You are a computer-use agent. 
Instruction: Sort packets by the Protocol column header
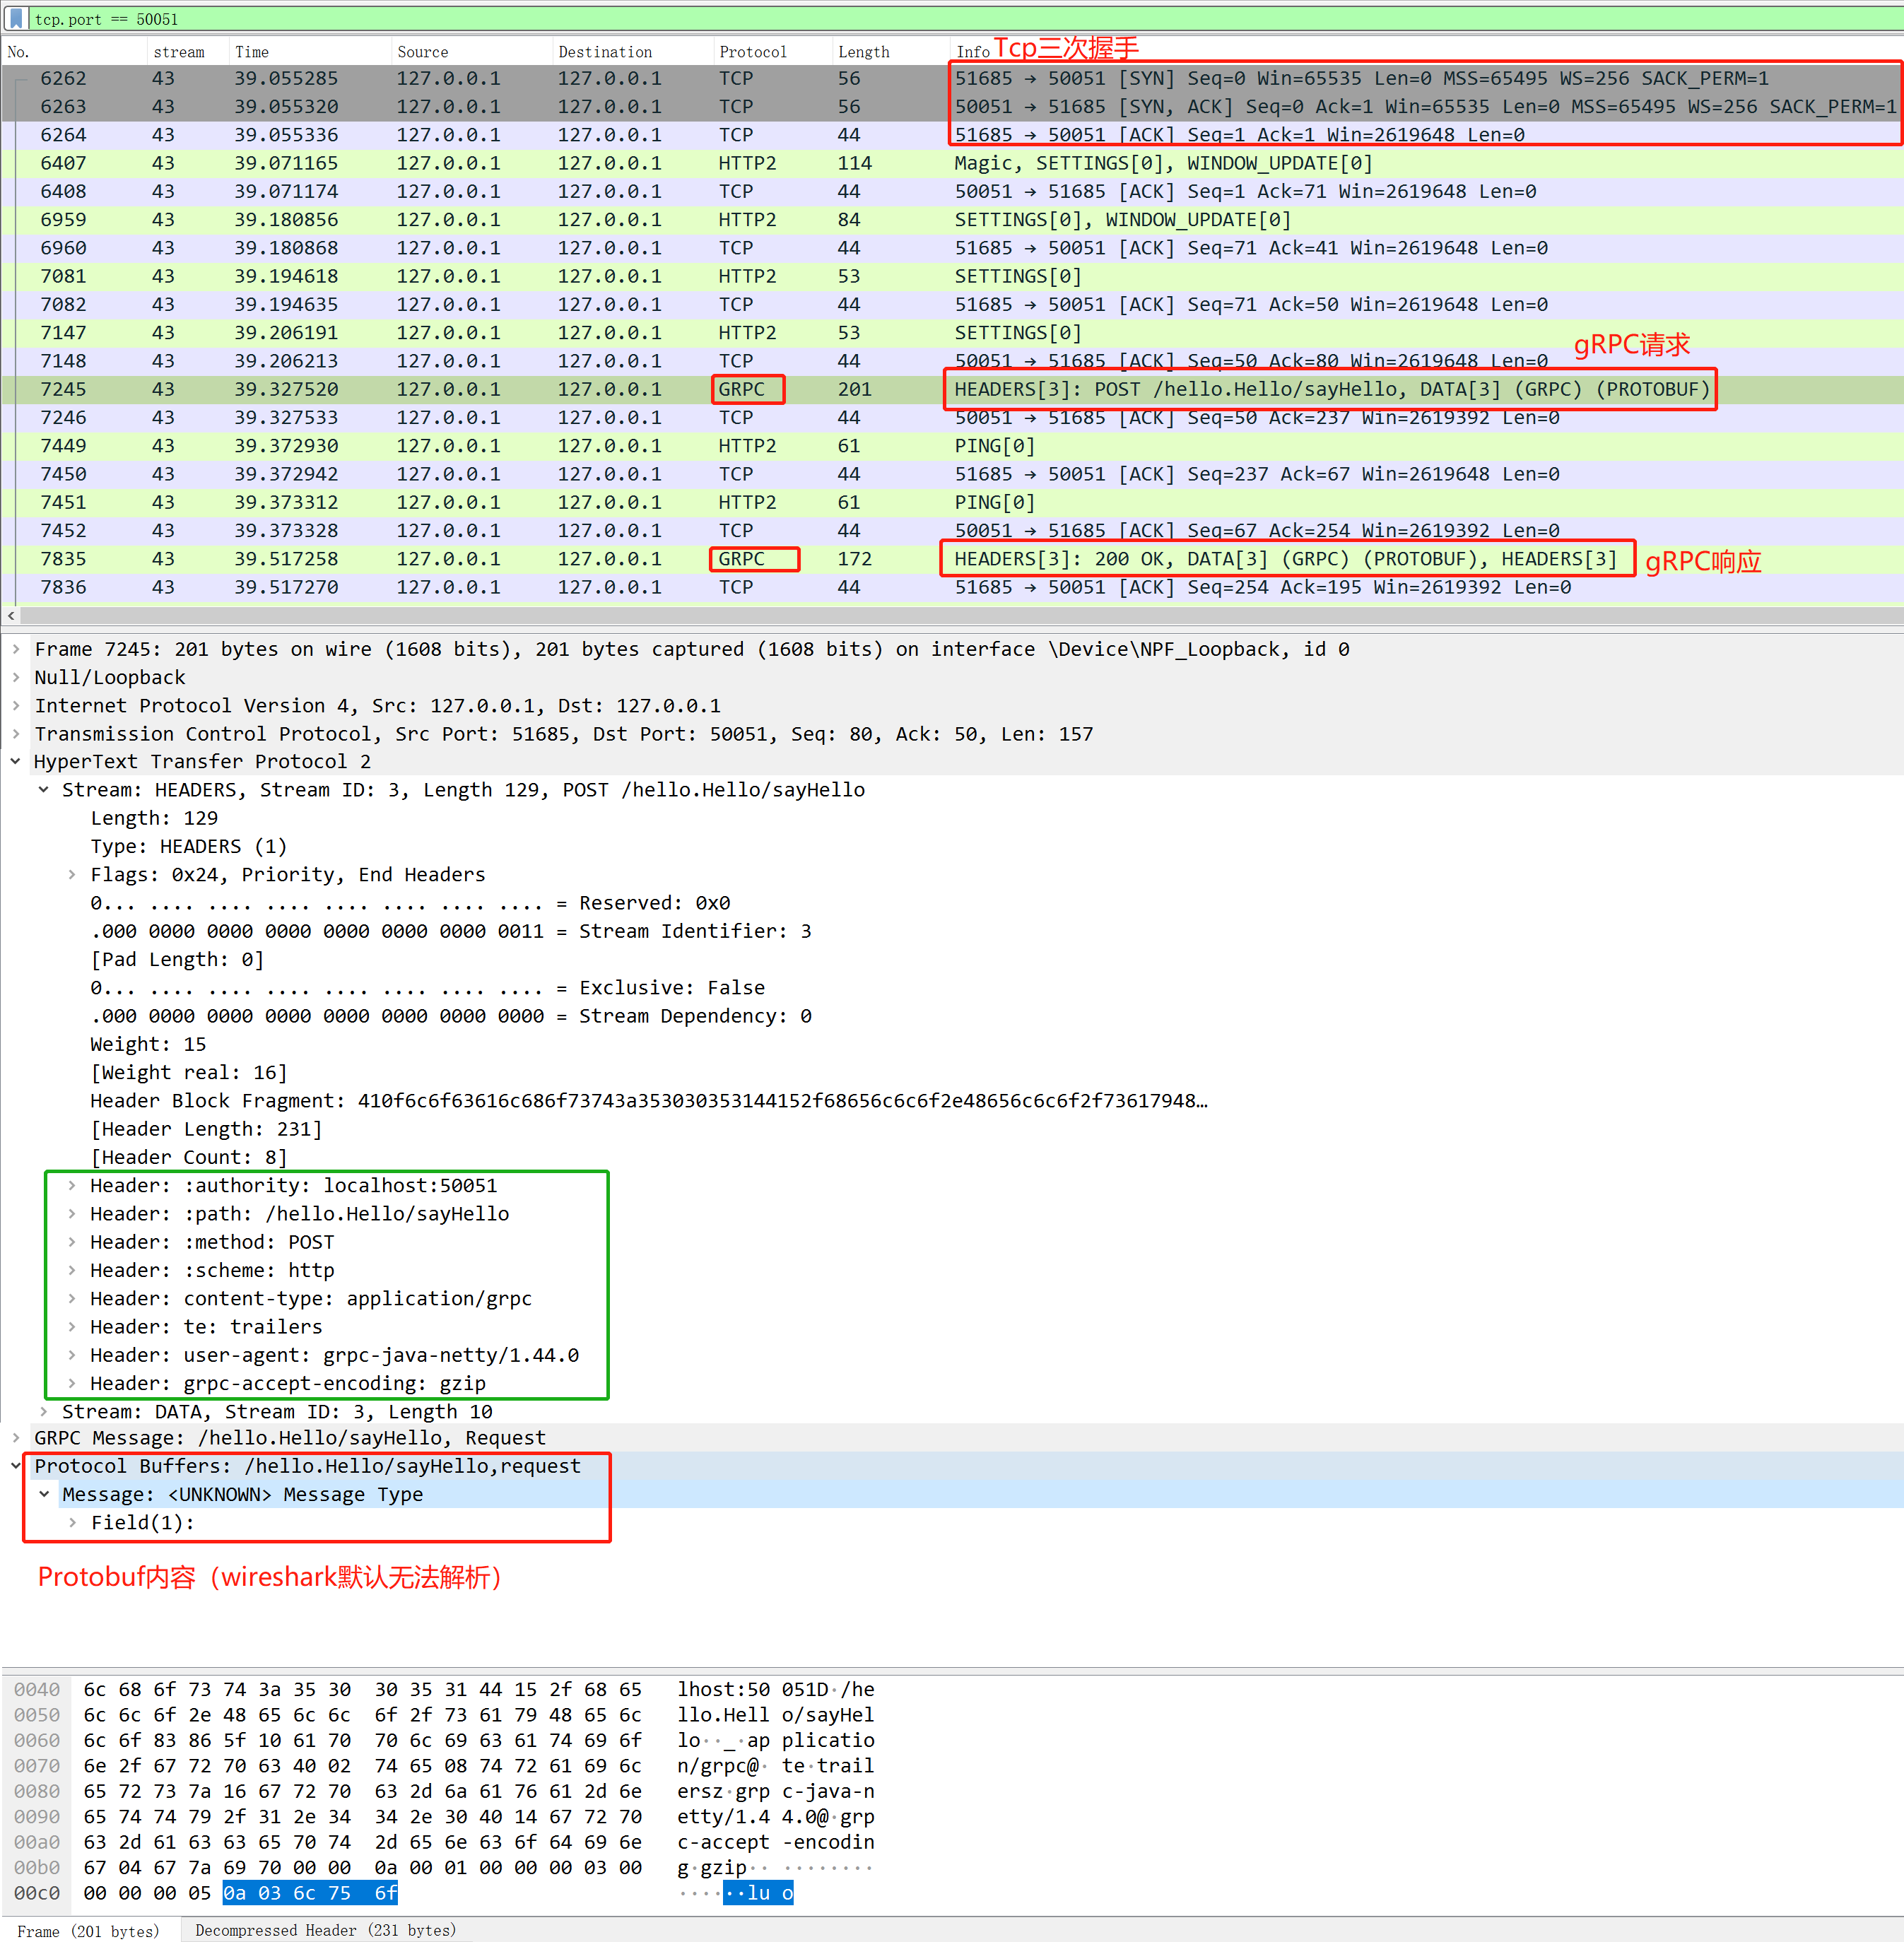752,52
